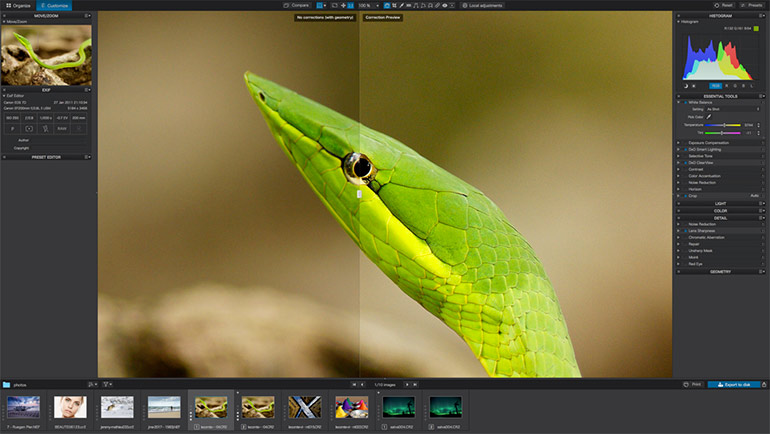Click the Local adjustments button
This screenshot has height=434, width=770.
point(485,5)
